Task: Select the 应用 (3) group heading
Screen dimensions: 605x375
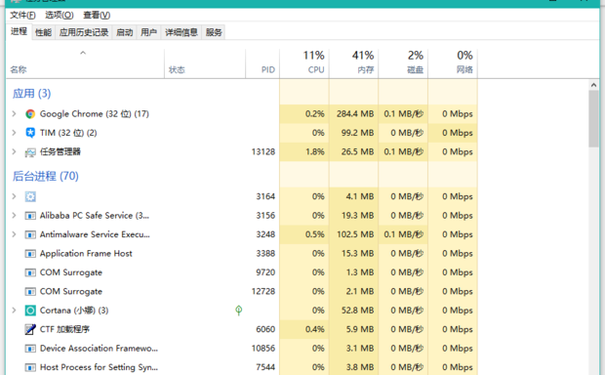Action: pos(32,93)
